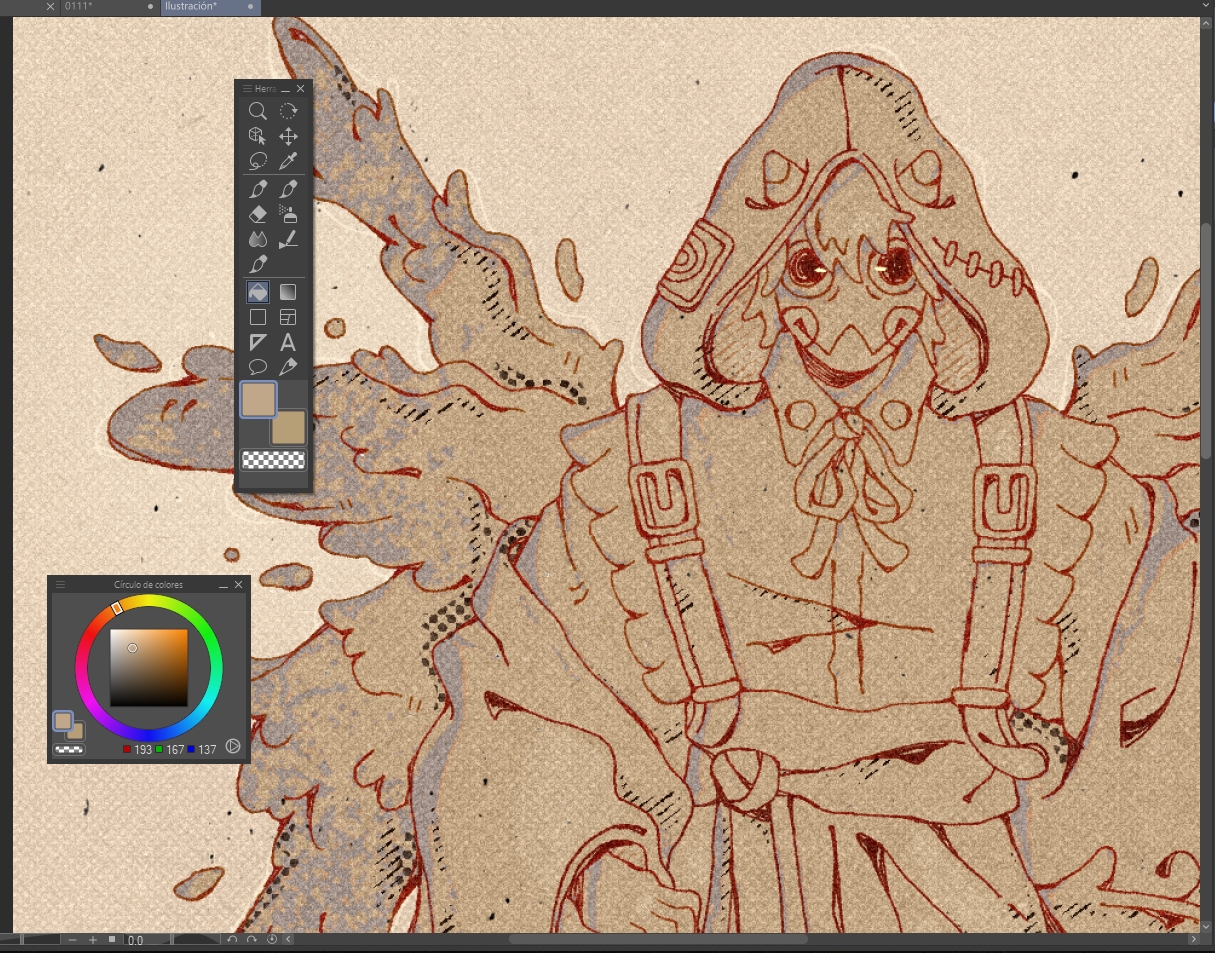Viewport: 1215px width, 953px height.
Task: Switch to sub color in tool palette
Action: click(x=291, y=427)
